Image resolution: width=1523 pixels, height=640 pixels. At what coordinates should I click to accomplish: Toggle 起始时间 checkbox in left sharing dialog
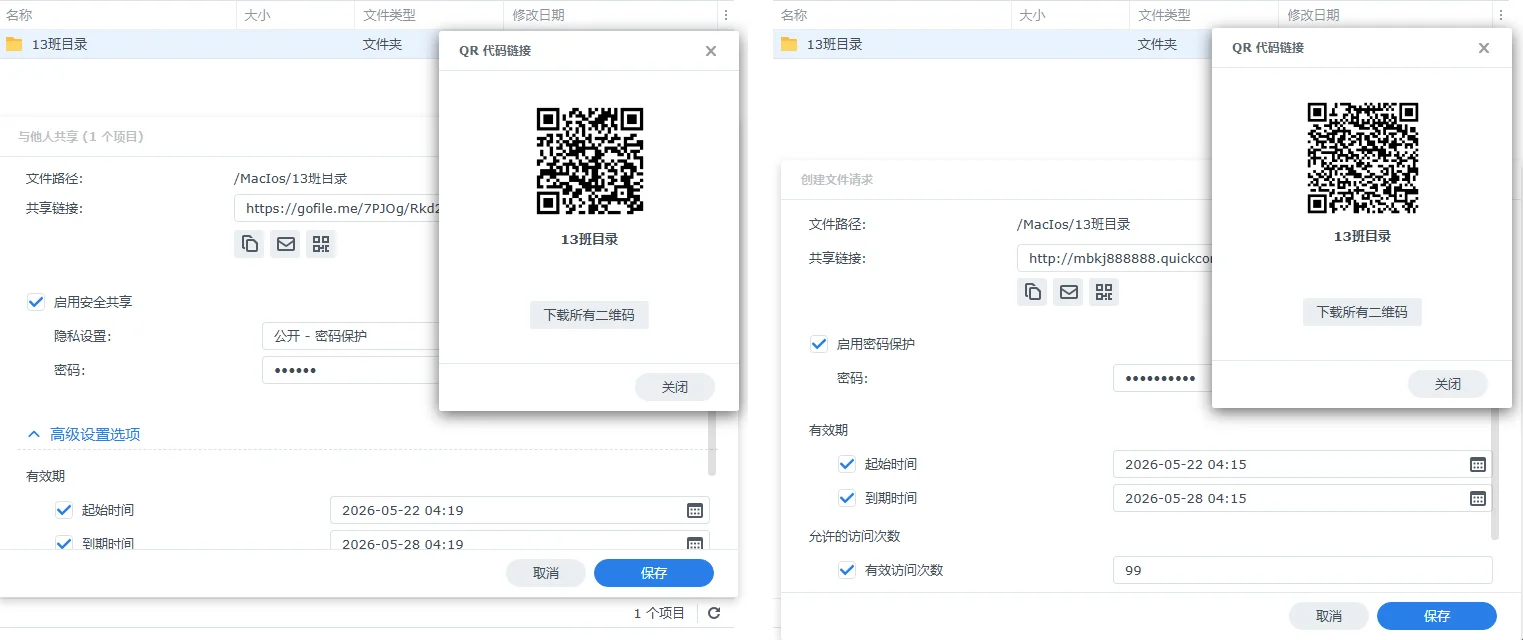click(64, 510)
